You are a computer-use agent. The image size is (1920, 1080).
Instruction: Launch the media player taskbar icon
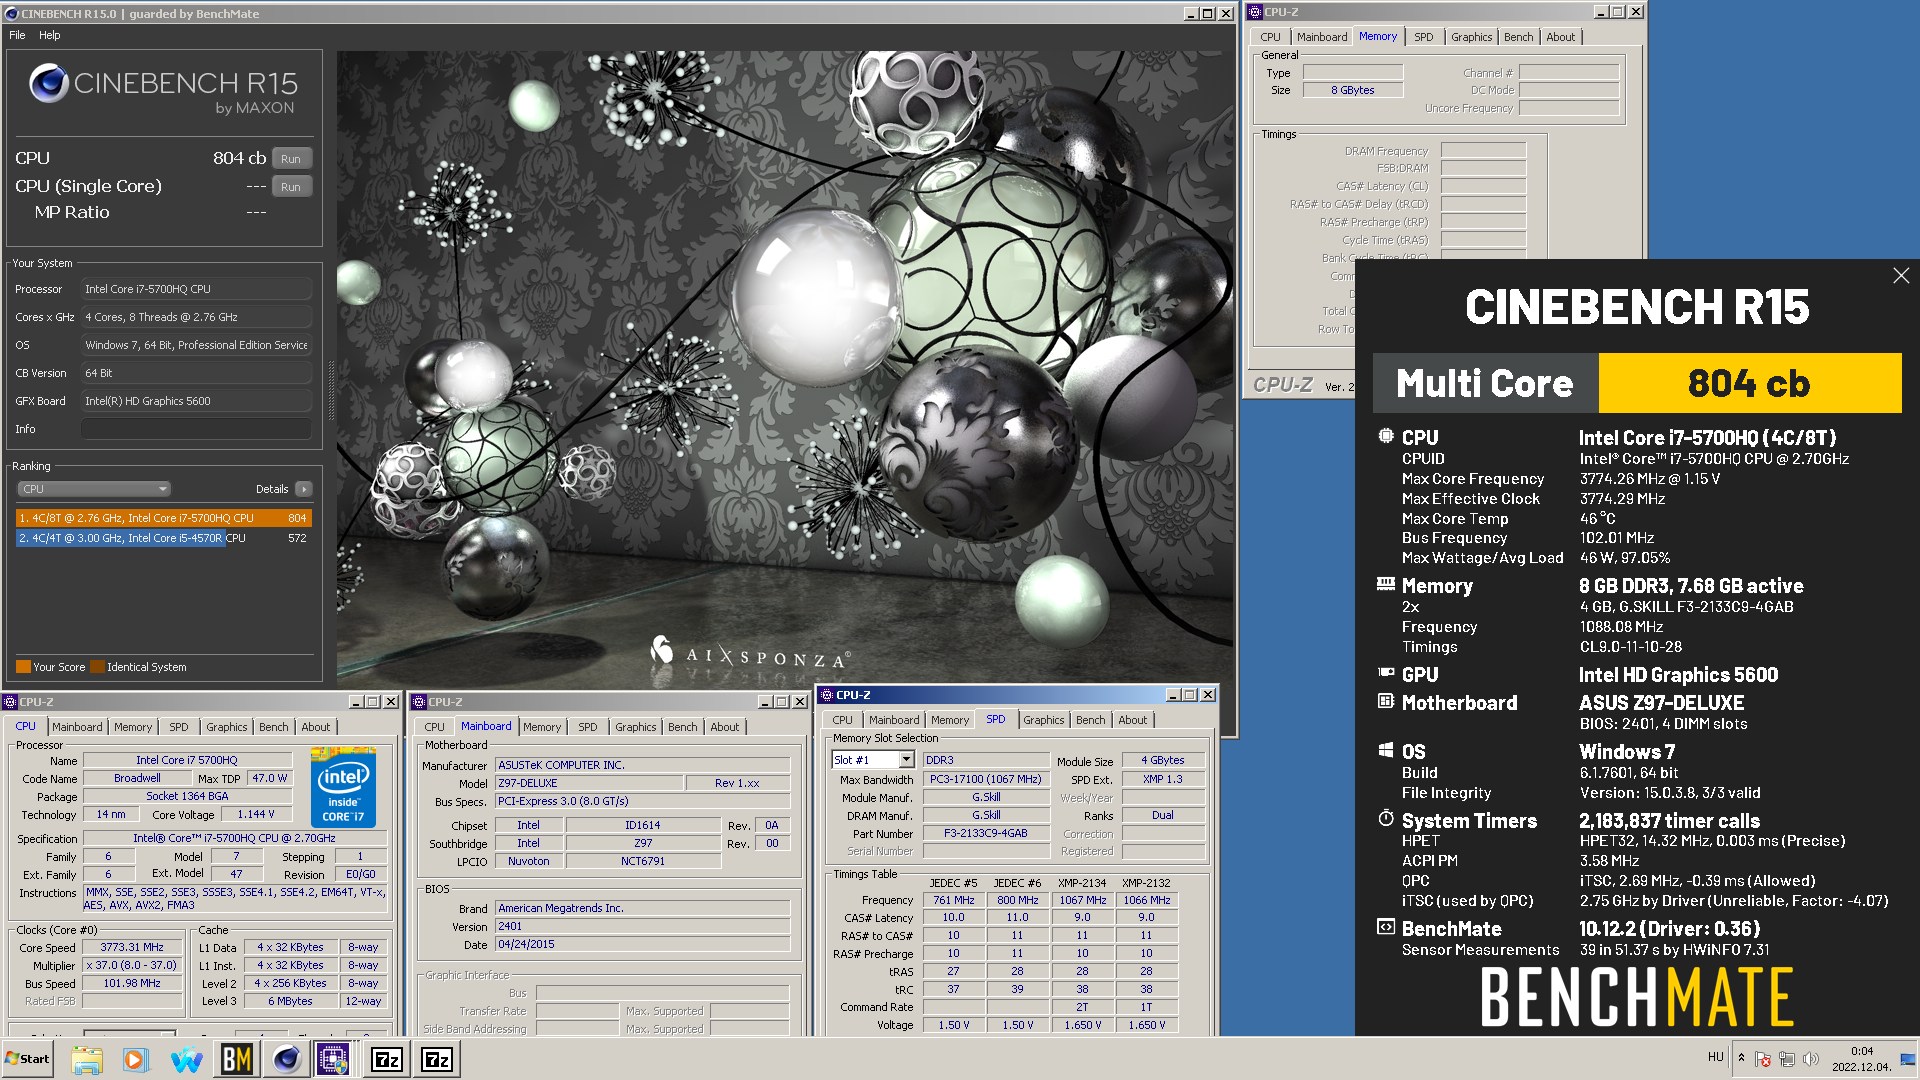point(136,1059)
